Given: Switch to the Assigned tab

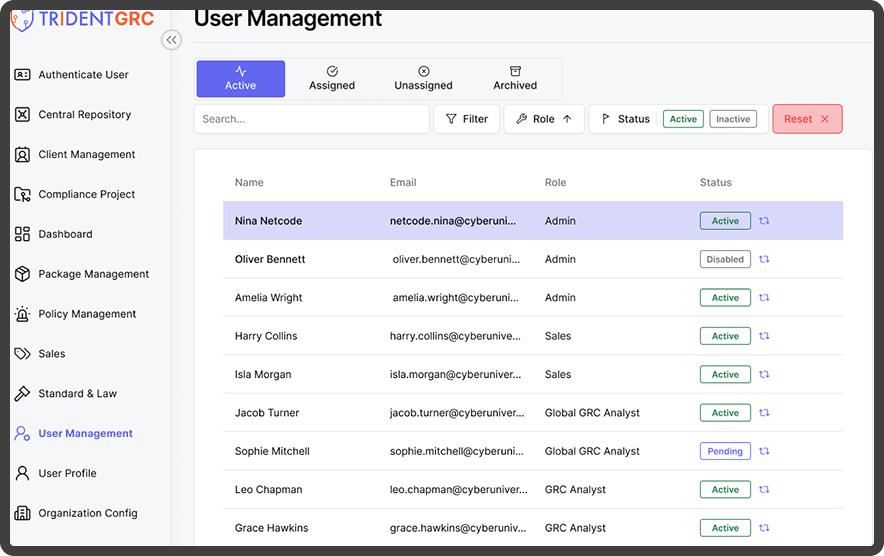Looking at the screenshot, I should (332, 79).
